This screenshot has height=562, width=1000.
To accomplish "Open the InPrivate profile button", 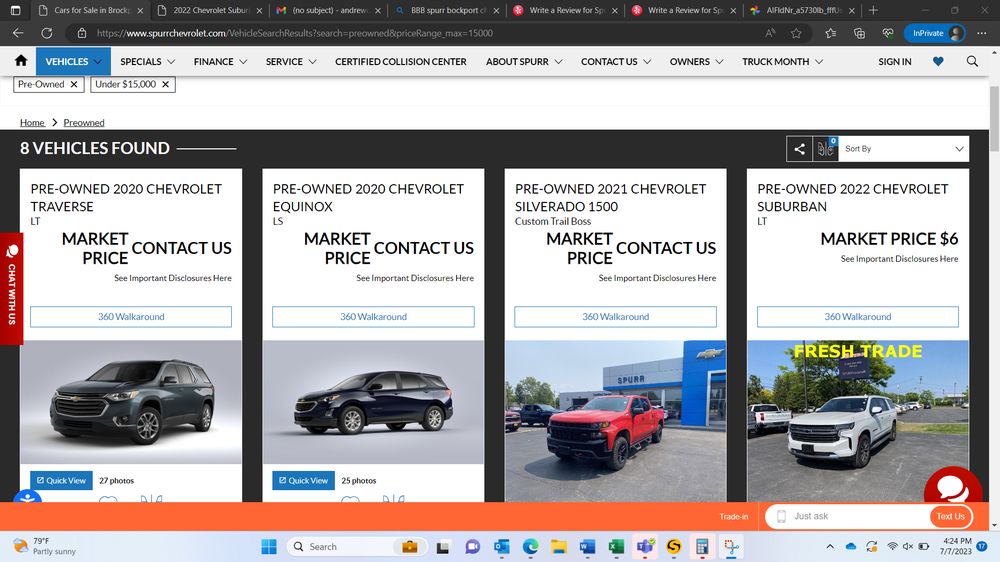I will pyautogui.click(x=934, y=33).
